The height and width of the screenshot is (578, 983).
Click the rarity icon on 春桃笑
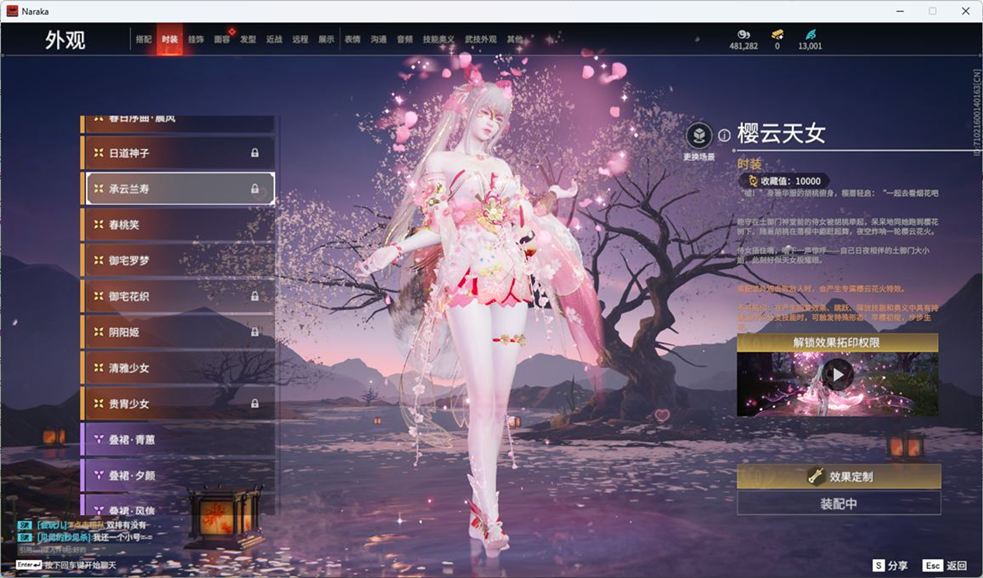click(98, 224)
